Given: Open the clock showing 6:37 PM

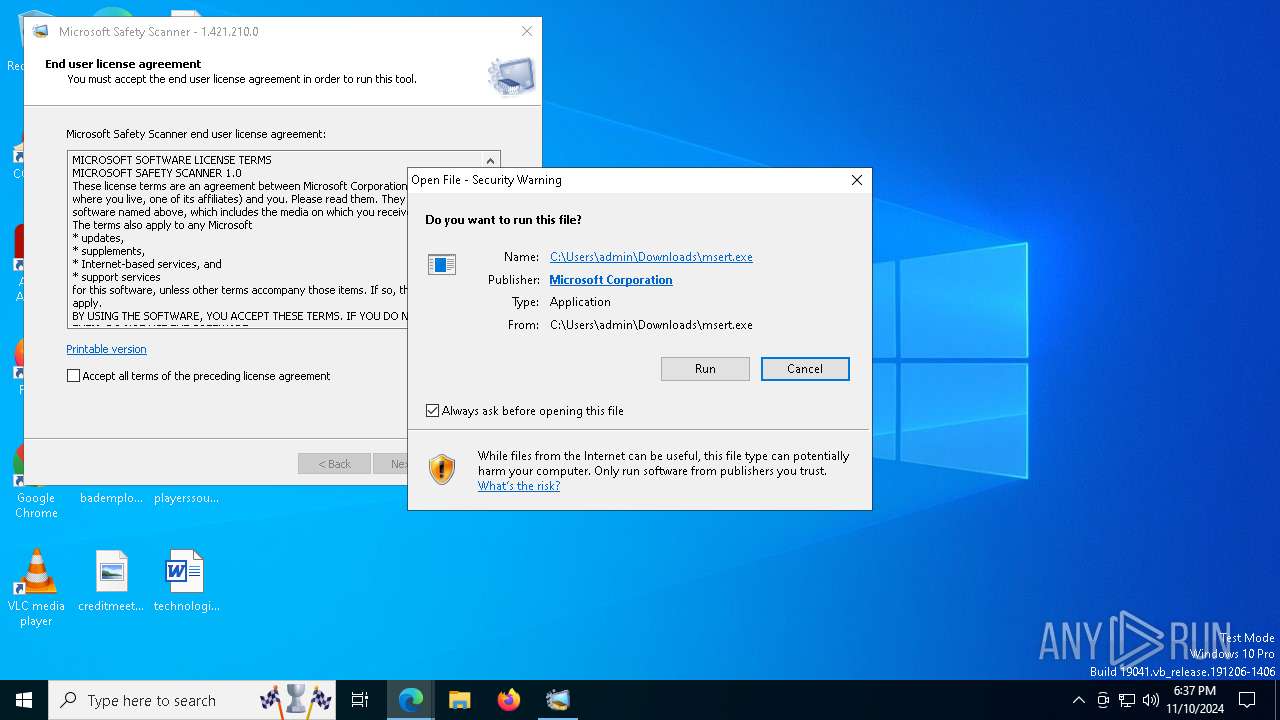Looking at the screenshot, I should 1195,700.
